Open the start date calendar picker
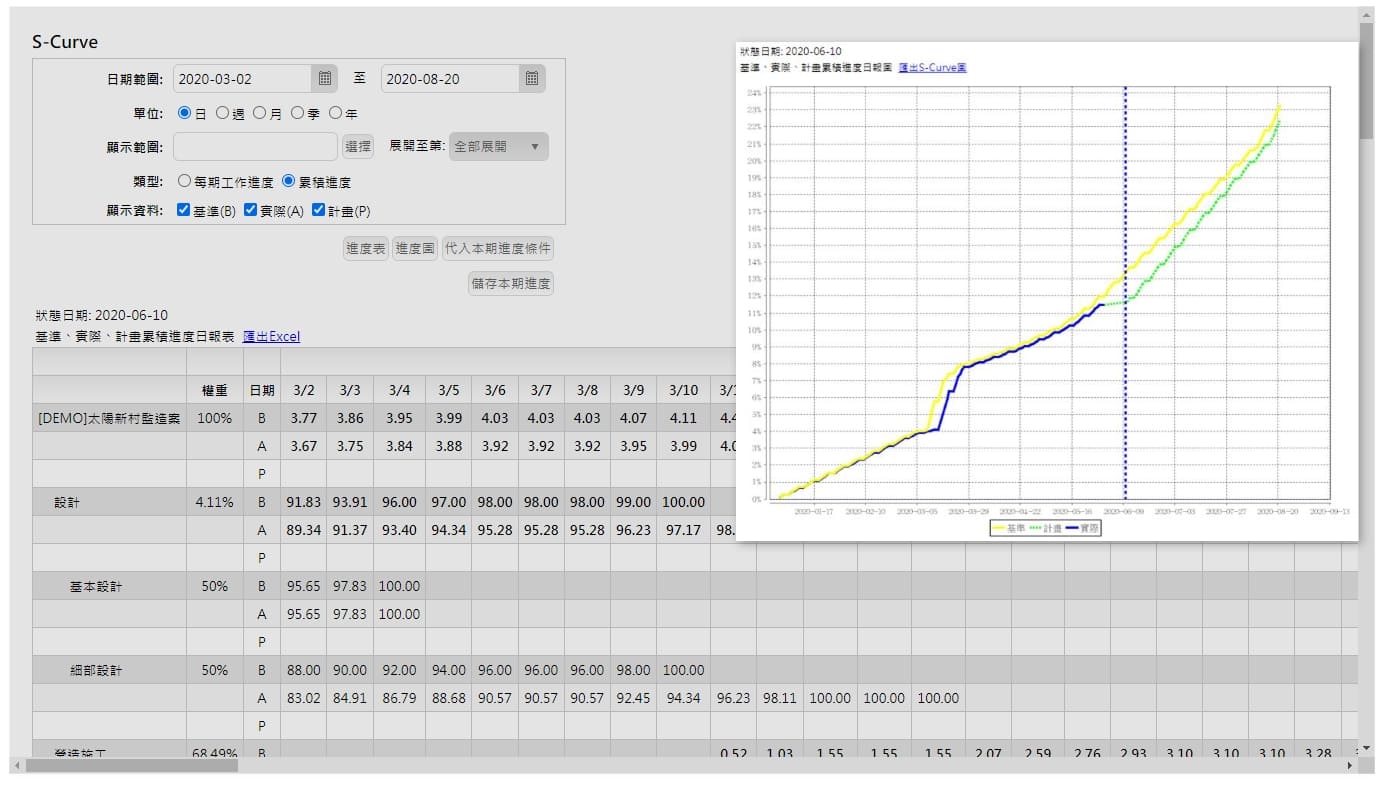This screenshot has height=786, width=1384. point(325,79)
